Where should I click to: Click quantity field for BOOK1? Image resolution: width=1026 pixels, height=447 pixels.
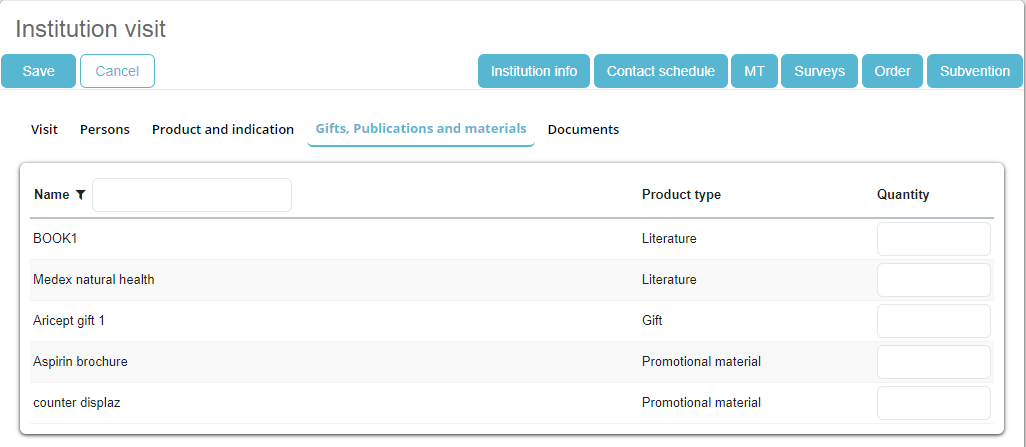point(933,239)
